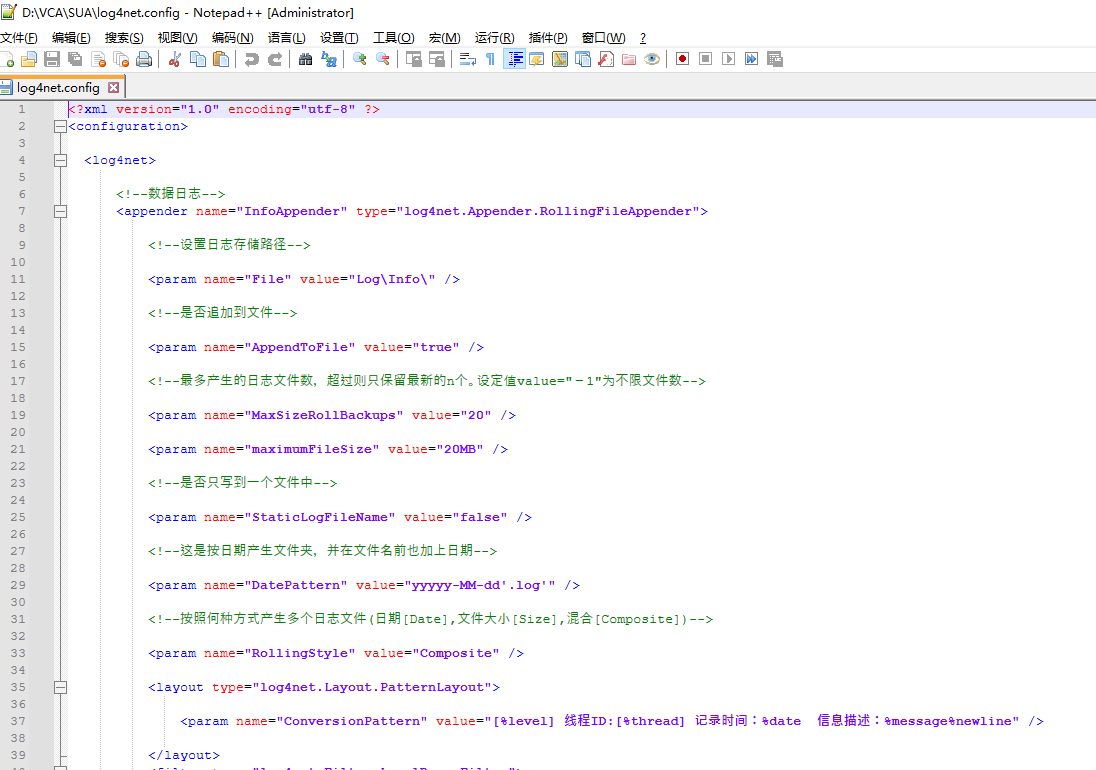The width and height of the screenshot is (1096, 770).
Task: Open the 视图(V) menu
Action: pyautogui.click(x=178, y=38)
